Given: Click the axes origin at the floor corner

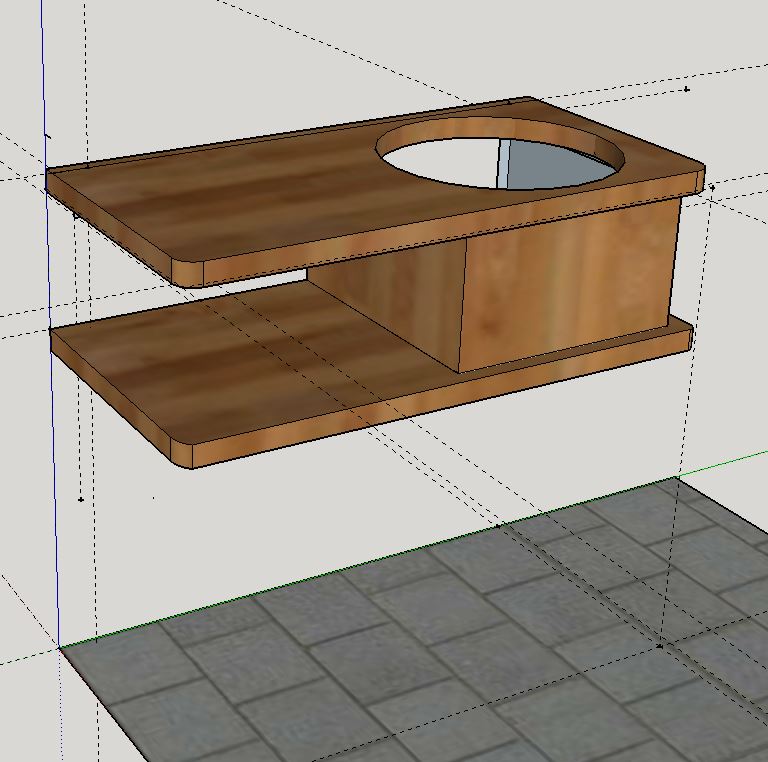Looking at the screenshot, I should pos(59,647).
